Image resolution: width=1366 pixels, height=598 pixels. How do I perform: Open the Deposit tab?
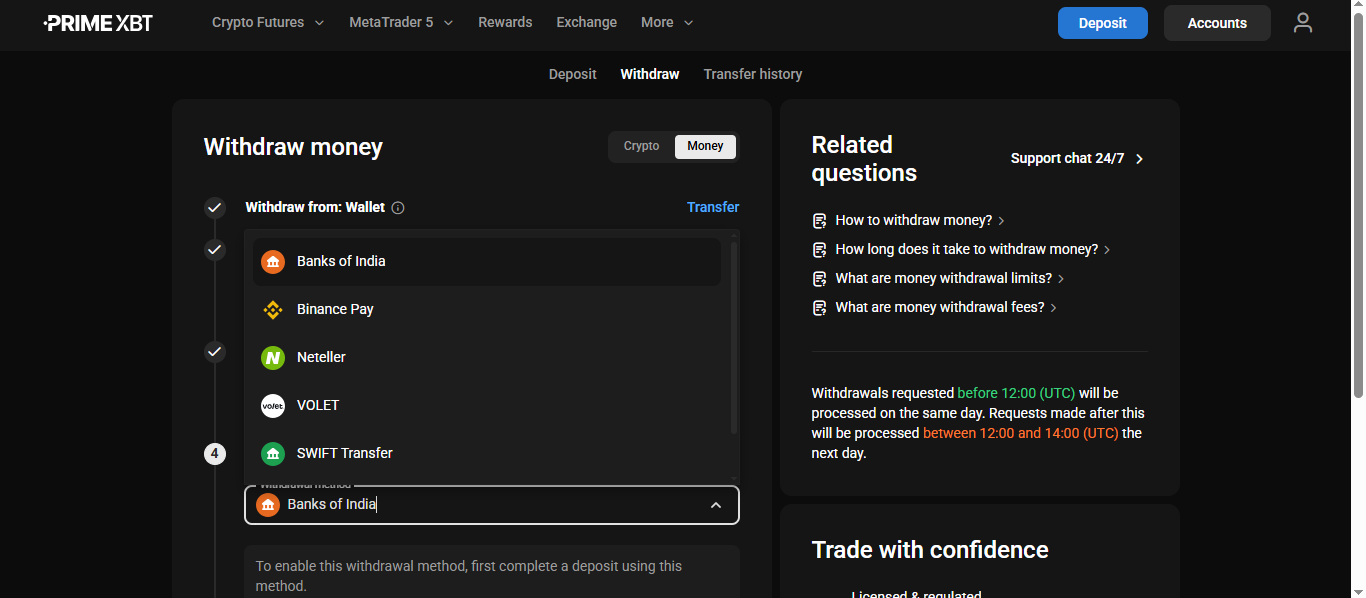572,74
